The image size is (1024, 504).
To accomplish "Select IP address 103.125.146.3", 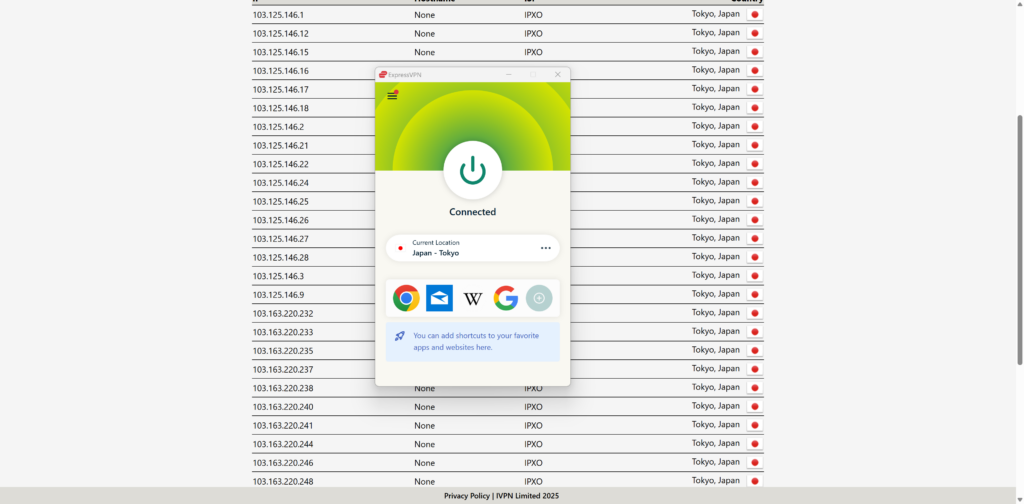I will point(278,276).
